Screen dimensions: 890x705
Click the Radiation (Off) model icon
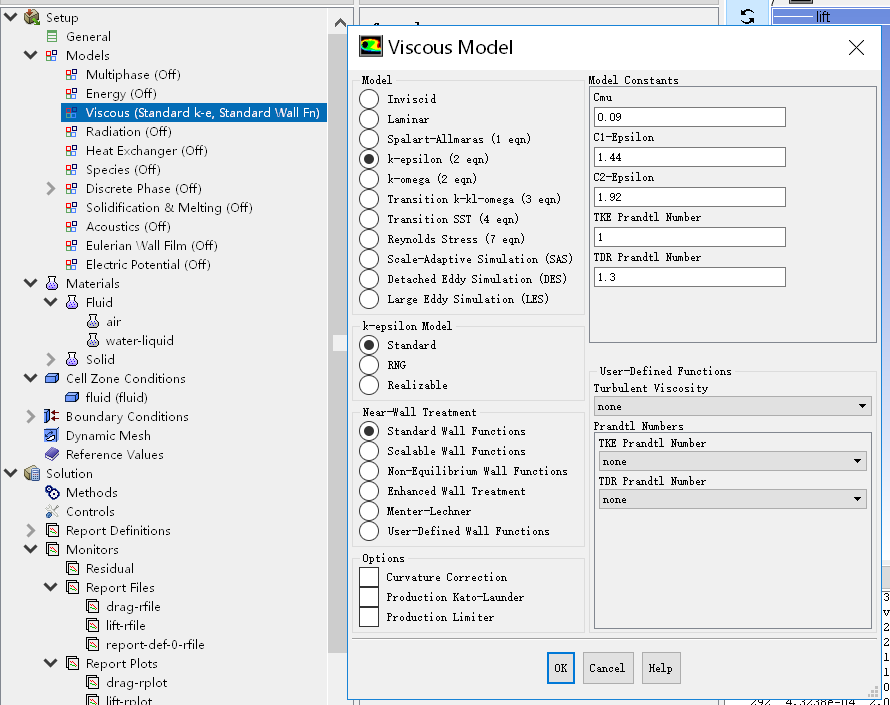pos(72,132)
